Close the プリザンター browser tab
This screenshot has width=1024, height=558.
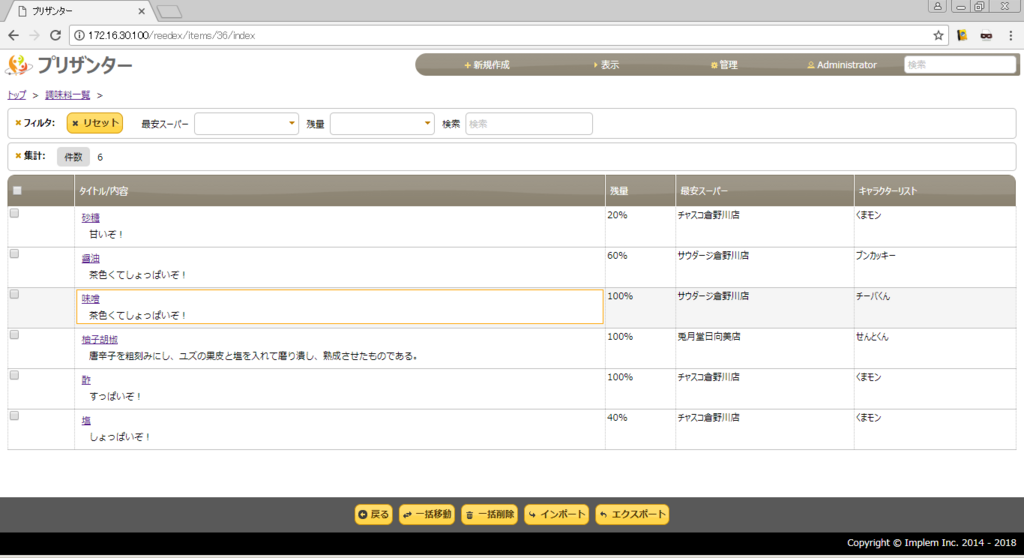pyautogui.click(x=142, y=11)
